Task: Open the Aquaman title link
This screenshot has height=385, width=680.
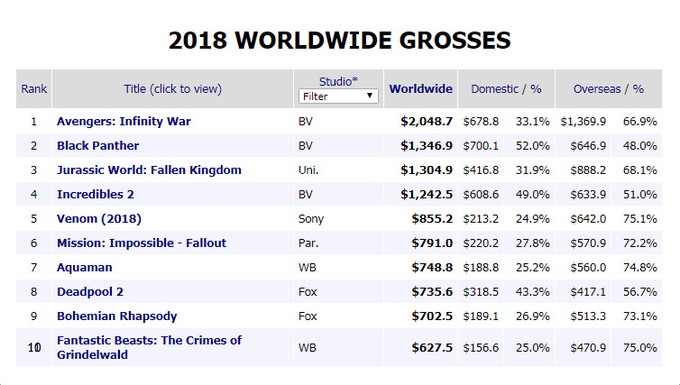Action: [85, 268]
